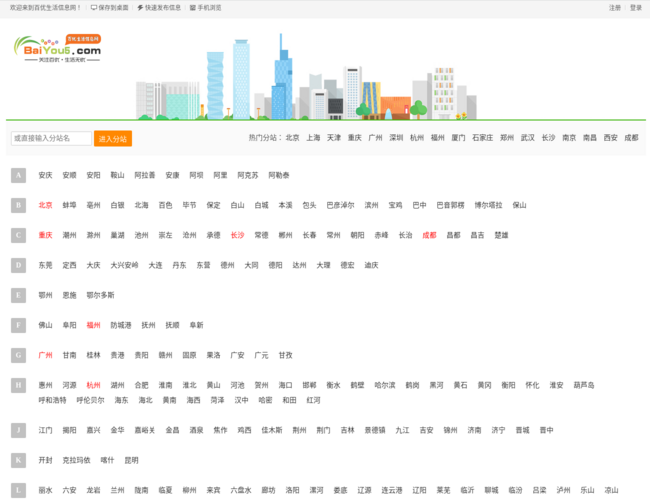Click red 广州 in the G row

[x=45, y=355]
